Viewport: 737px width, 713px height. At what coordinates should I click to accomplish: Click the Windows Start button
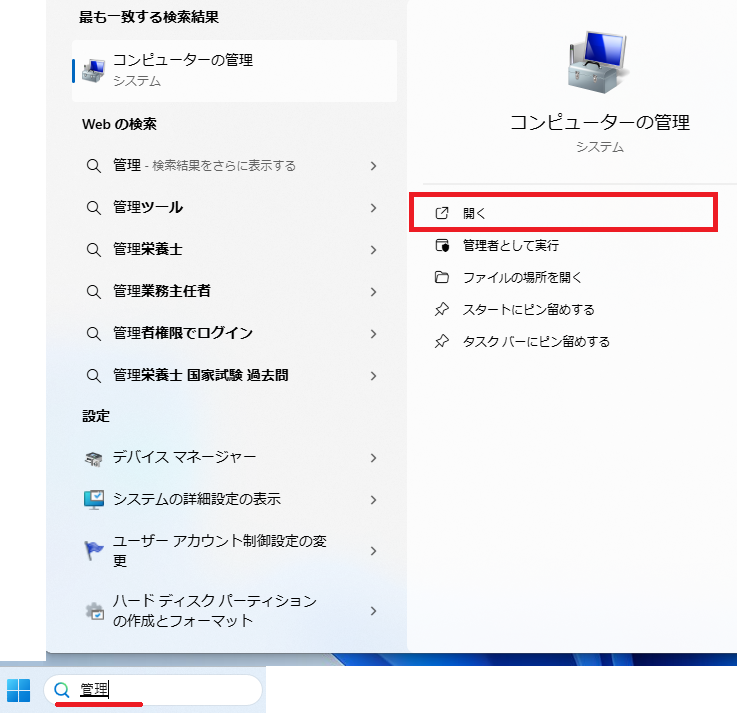click(x=18, y=690)
